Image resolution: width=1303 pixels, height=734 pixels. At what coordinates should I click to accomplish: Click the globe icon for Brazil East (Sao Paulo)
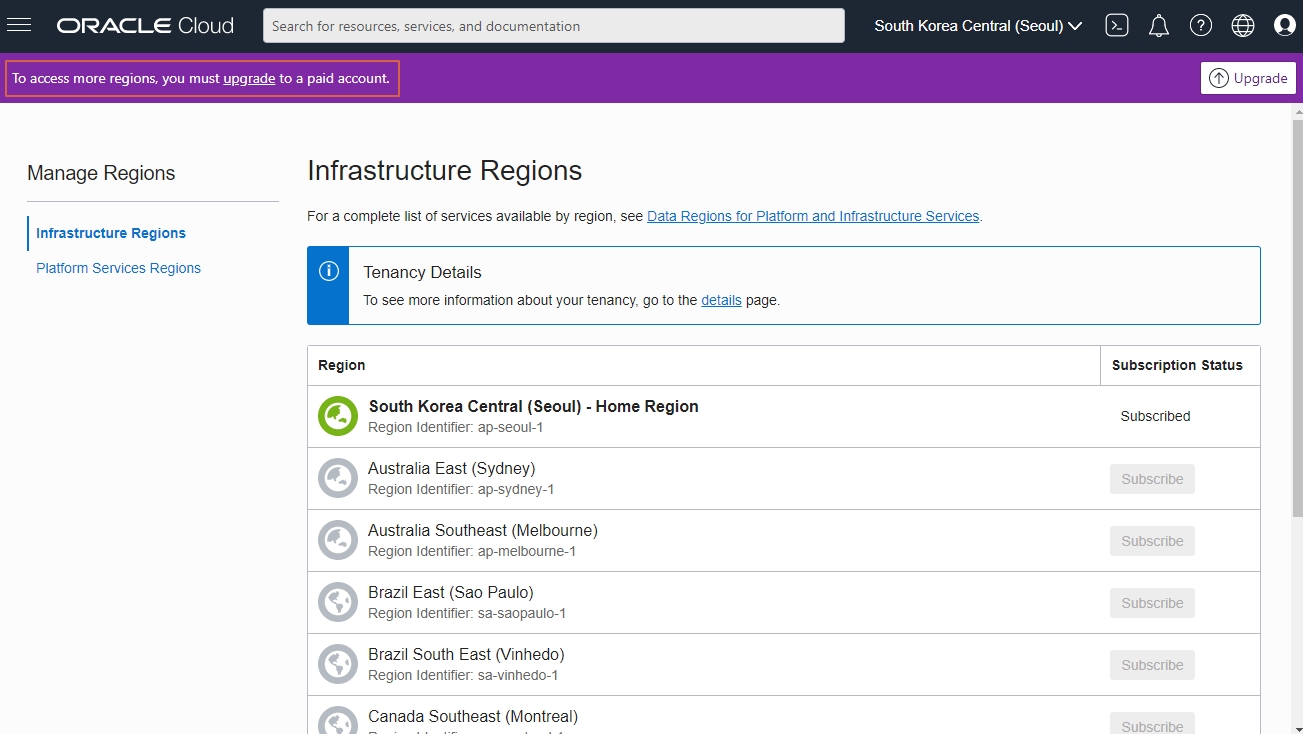338,602
